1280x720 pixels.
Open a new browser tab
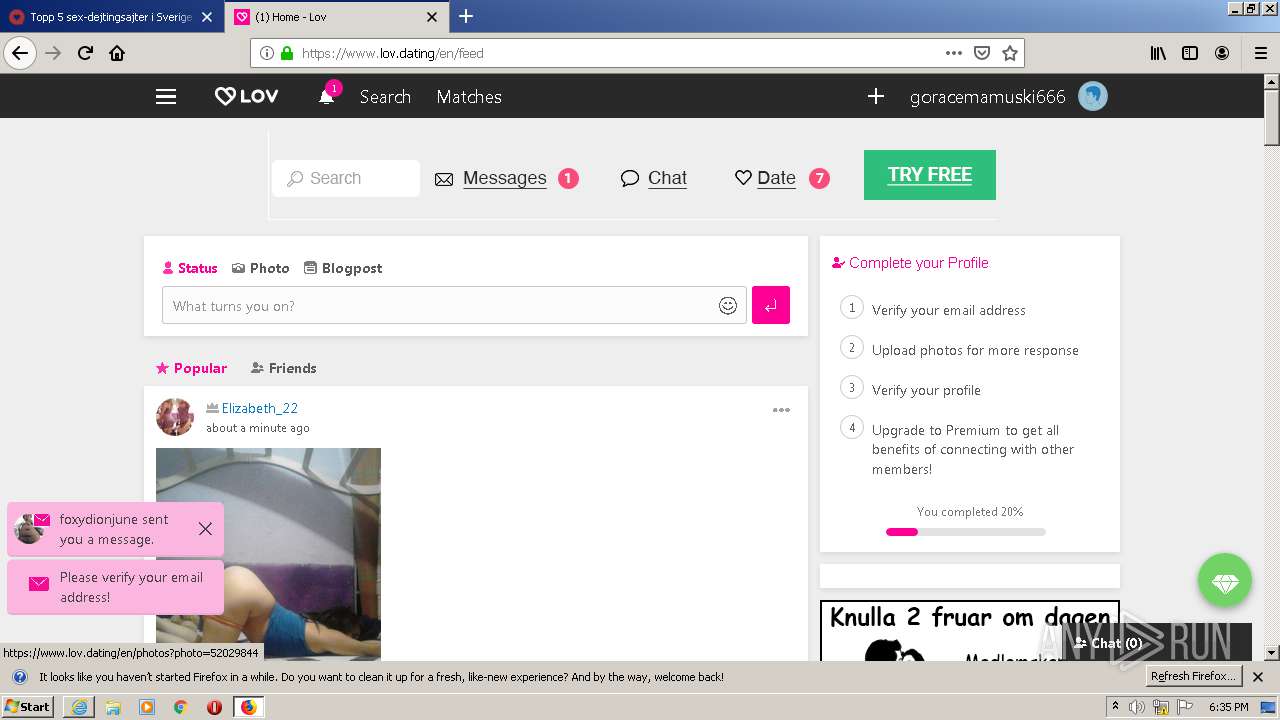[x=466, y=16]
